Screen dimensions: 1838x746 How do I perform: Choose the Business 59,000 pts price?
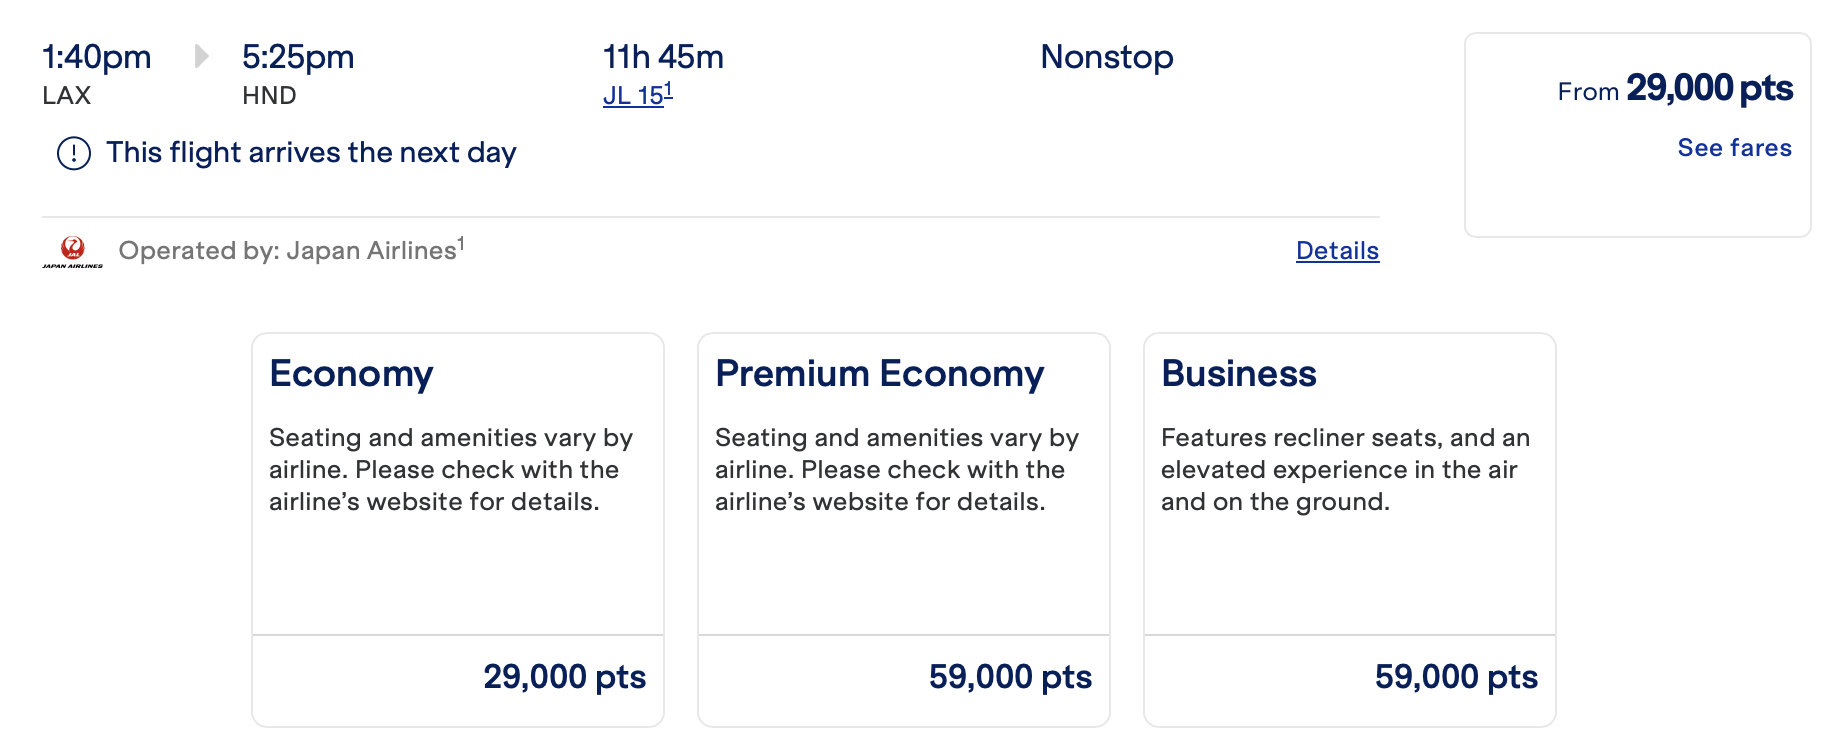[1456, 677]
